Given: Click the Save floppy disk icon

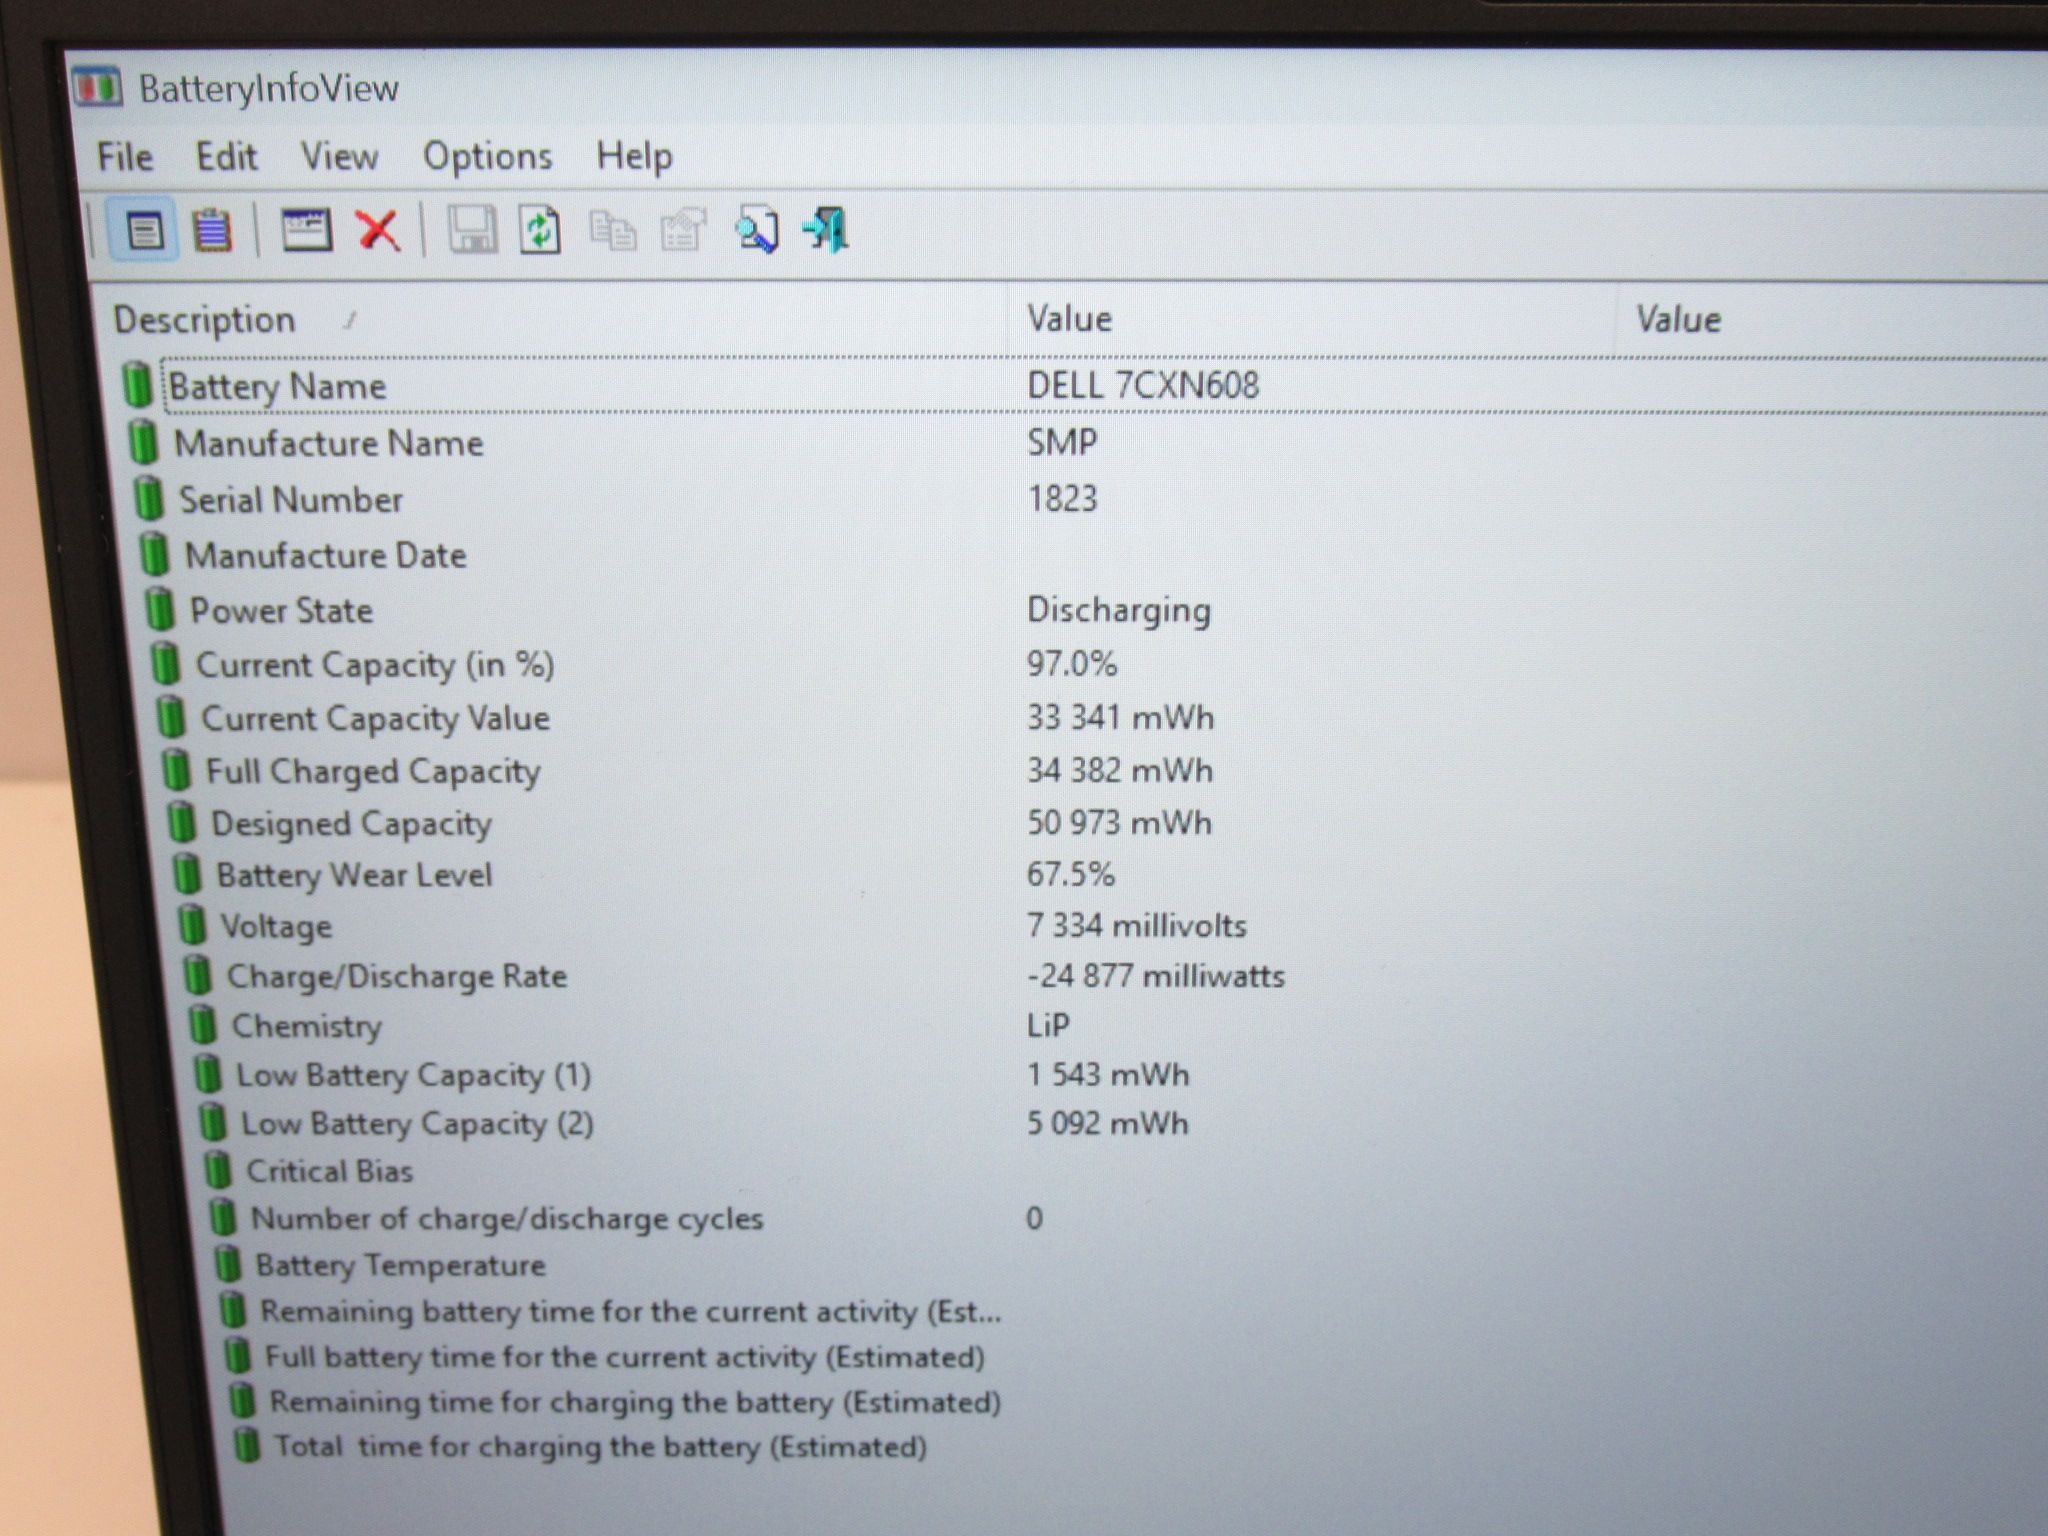Looking at the screenshot, I should pyautogui.click(x=471, y=231).
